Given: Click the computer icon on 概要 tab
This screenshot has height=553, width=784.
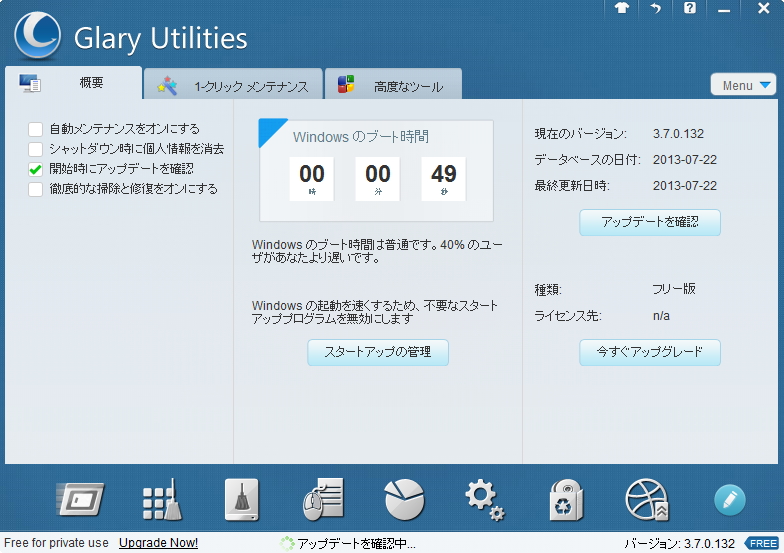Looking at the screenshot, I should pos(30,82).
